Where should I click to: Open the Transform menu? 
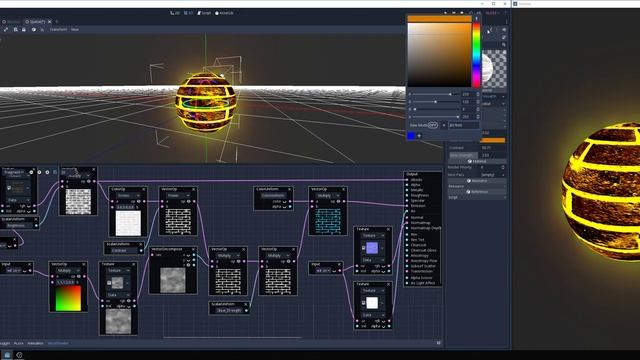click(x=58, y=29)
